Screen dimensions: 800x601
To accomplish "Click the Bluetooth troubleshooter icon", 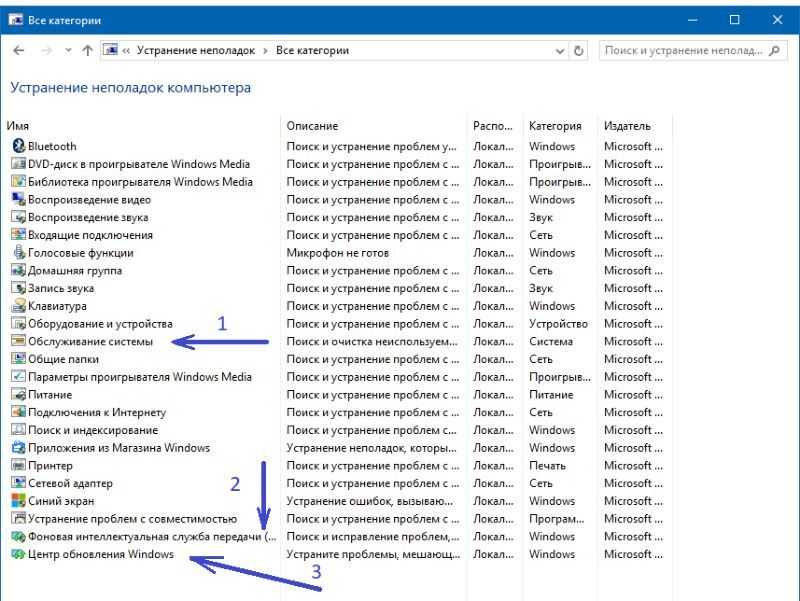I will [18, 146].
